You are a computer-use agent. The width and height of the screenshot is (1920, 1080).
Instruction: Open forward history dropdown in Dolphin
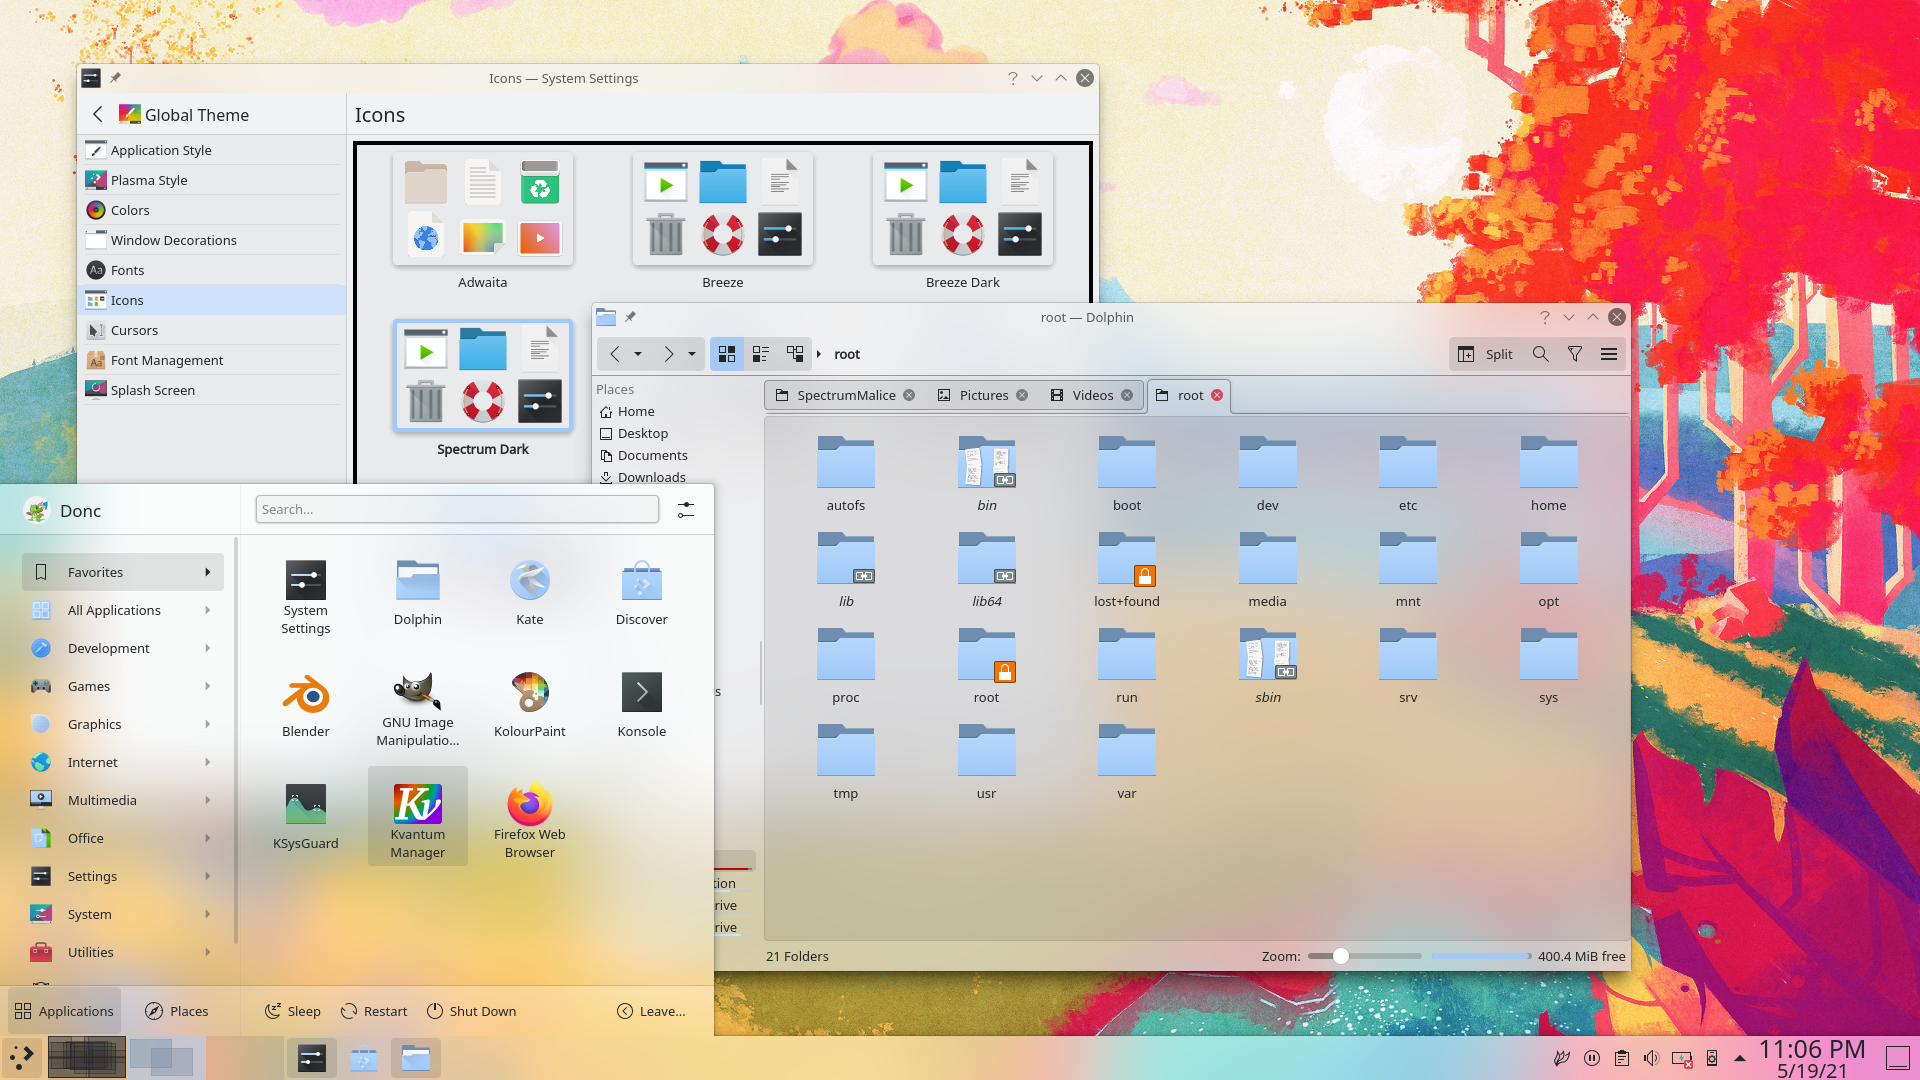tap(691, 354)
